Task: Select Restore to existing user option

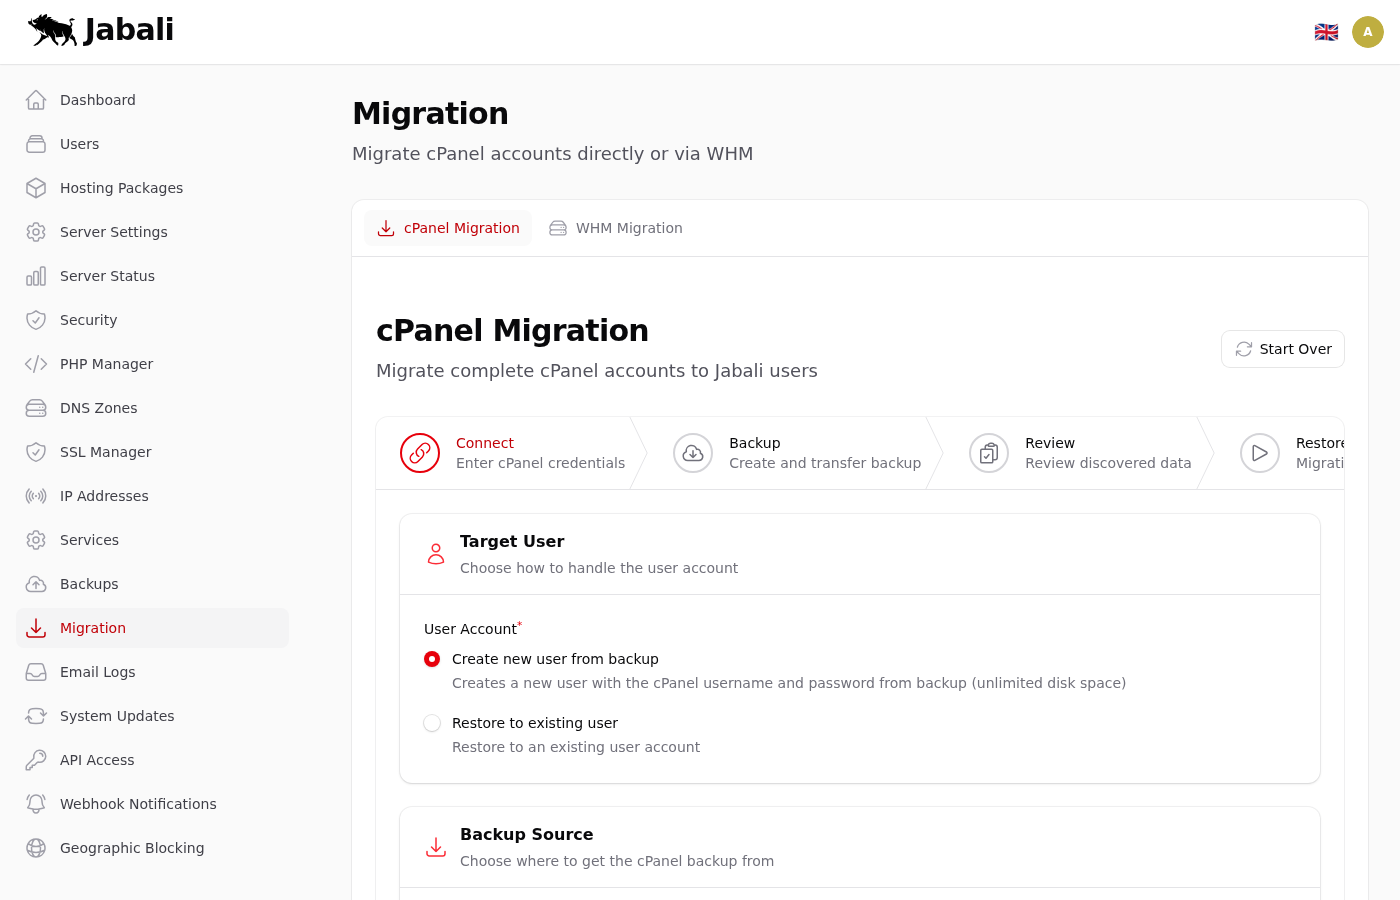Action: 432,723
